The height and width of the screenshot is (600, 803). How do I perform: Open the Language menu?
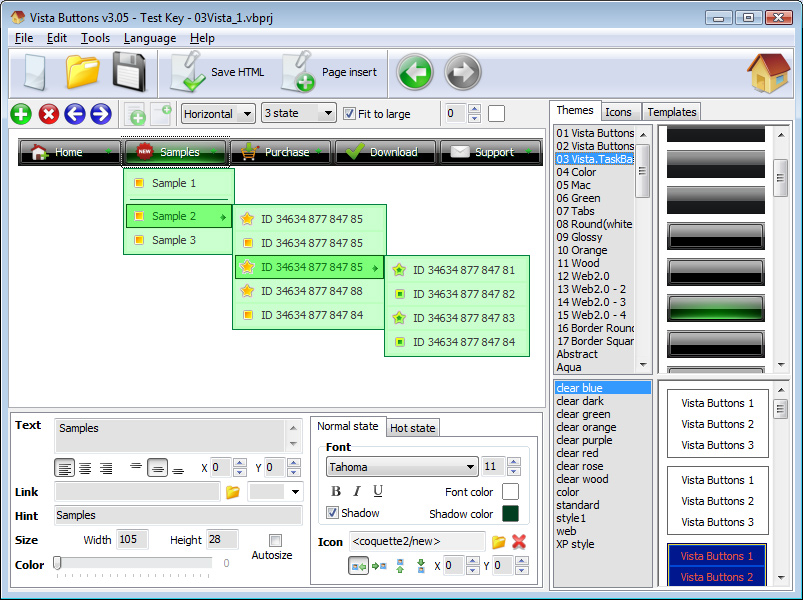149,38
